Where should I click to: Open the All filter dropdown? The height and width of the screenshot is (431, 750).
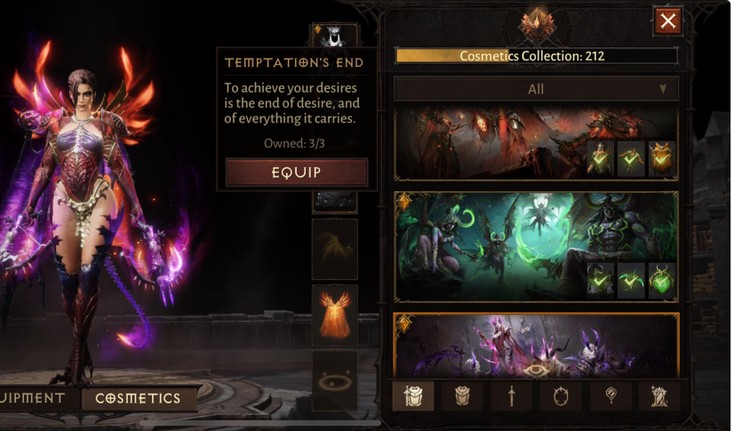pos(536,89)
